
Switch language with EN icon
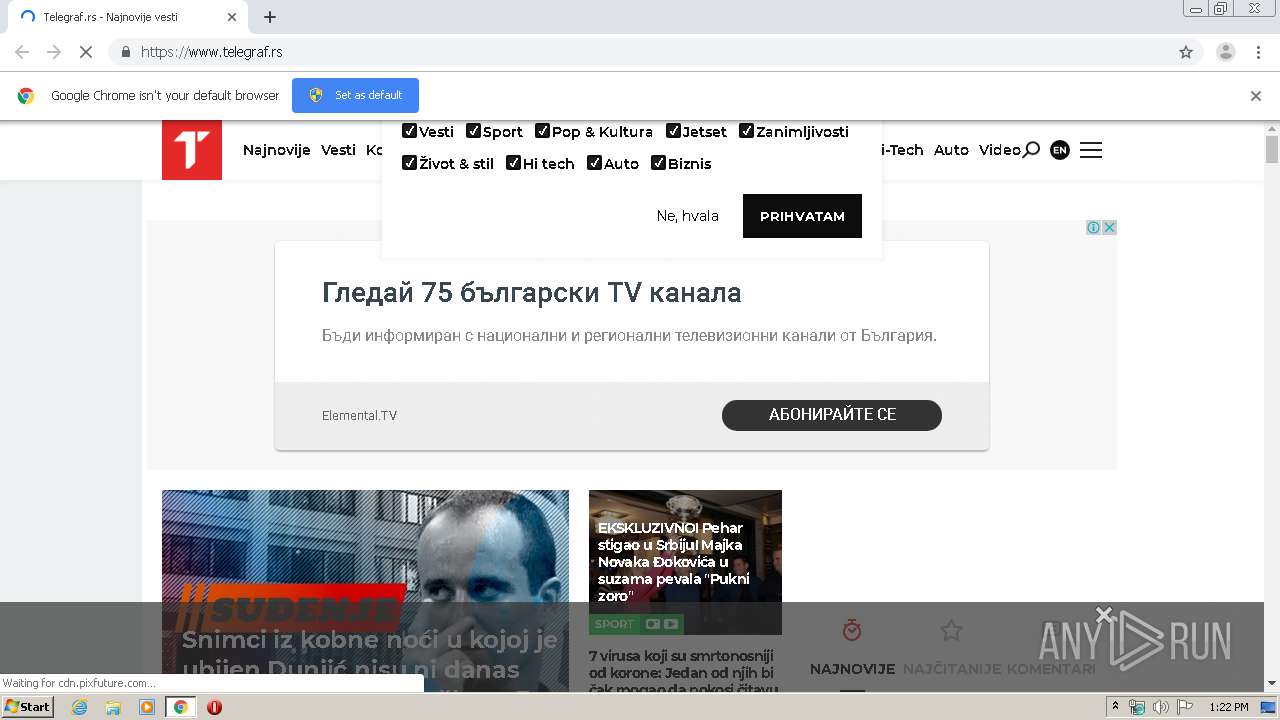pos(1060,150)
